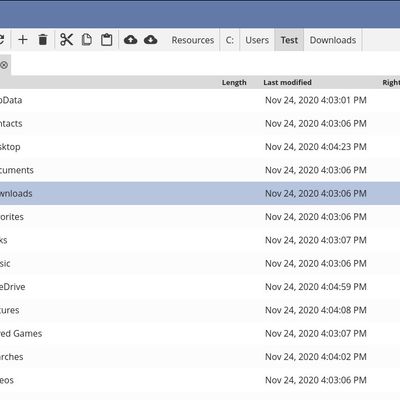Viewport: 400px width, 400px height.
Task: Click the copy documents icon
Action: click(x=87, y=40)
